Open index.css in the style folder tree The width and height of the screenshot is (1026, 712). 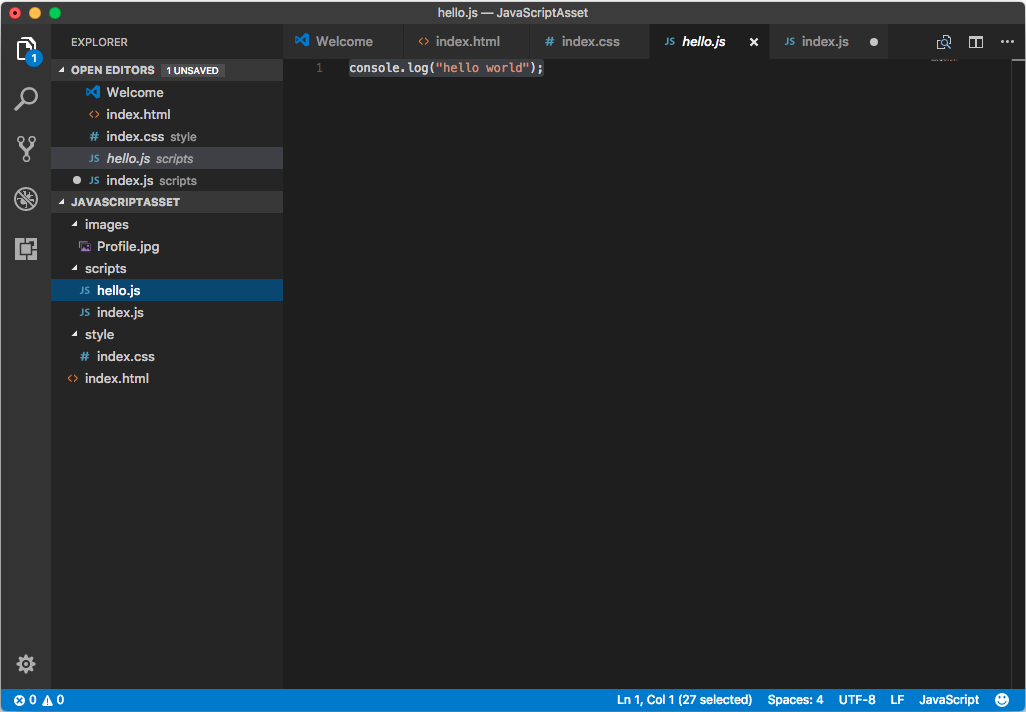(167, 356)
